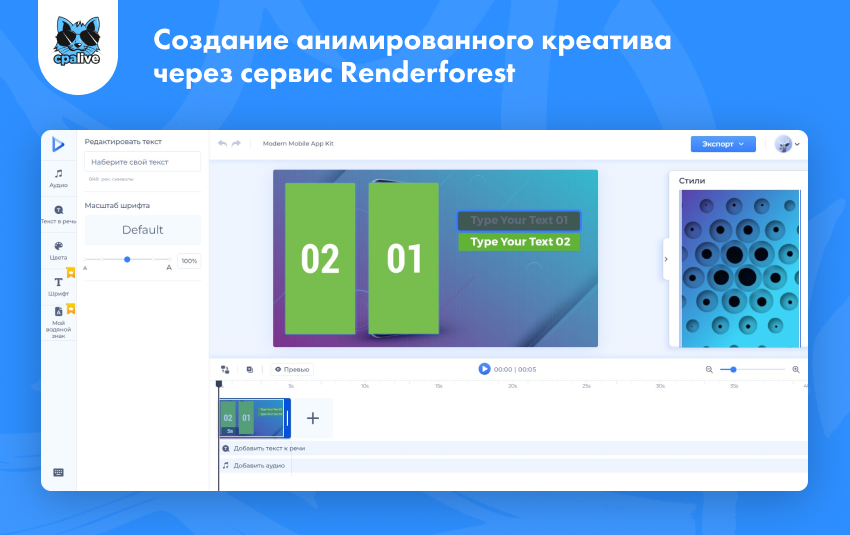Select the Type Your Text 01 field
Screen dimensions: 850x535
tap(519, 220)
